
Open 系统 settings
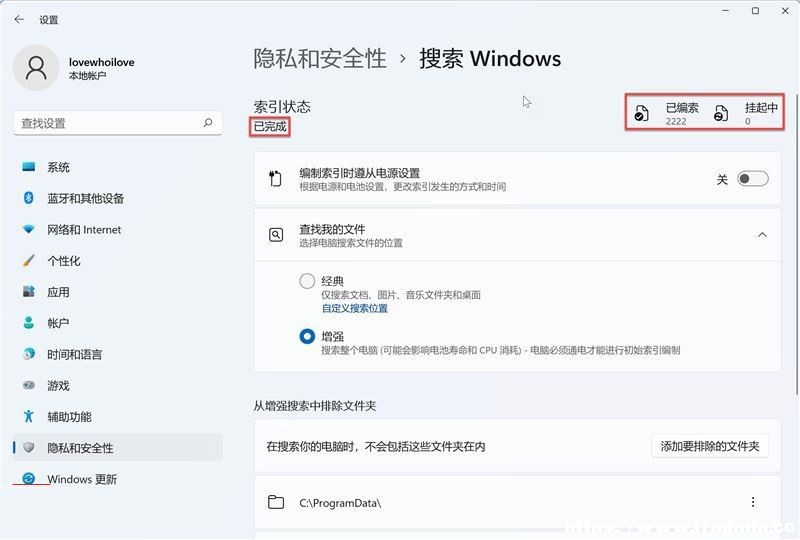coord(117,167)
